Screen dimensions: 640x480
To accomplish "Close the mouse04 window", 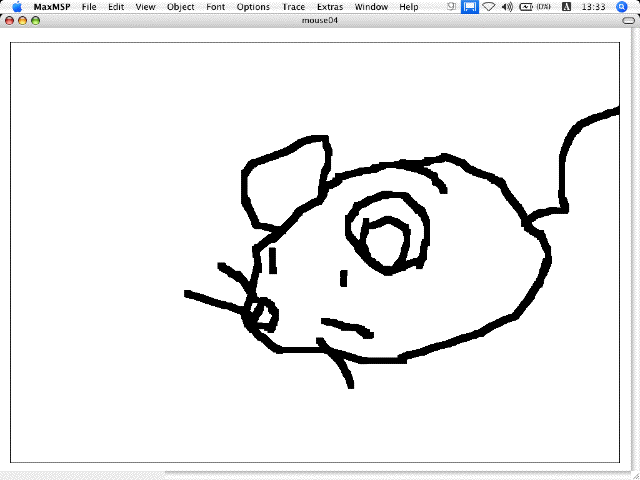I will click(x=9, y=21).
